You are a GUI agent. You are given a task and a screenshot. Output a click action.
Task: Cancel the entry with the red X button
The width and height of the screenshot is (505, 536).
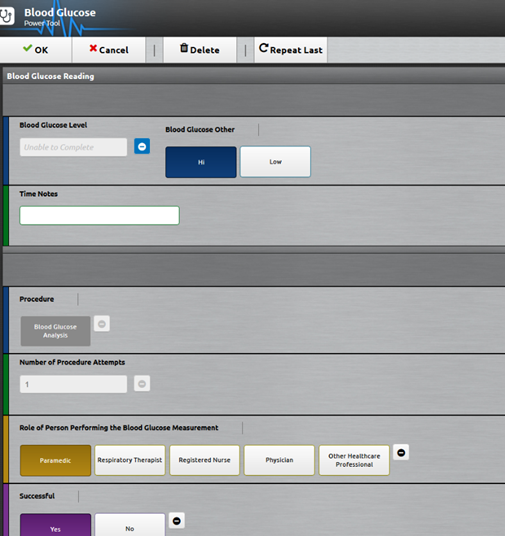109,50
